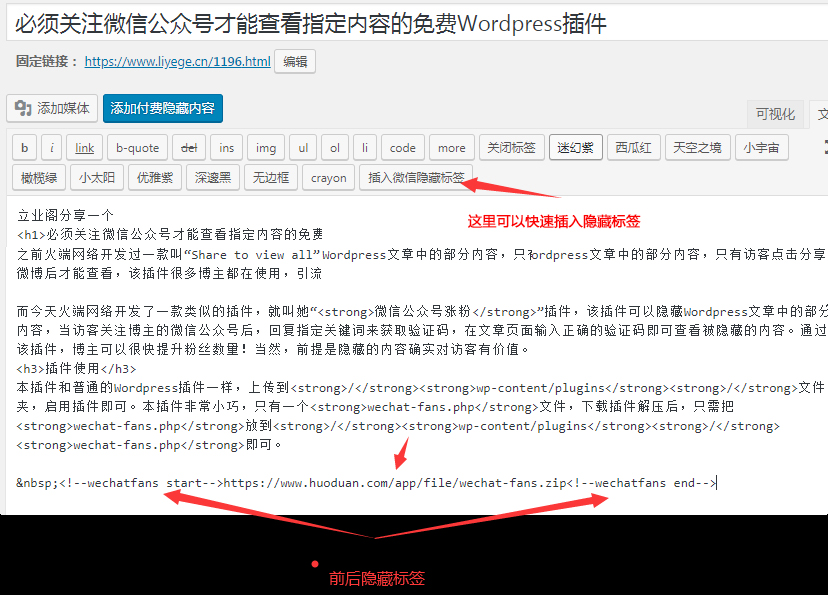Viewport: 828px width, 595px height.
Task: Switch to the 可视化 visual editor tab
Action: [x=775, y=114]
